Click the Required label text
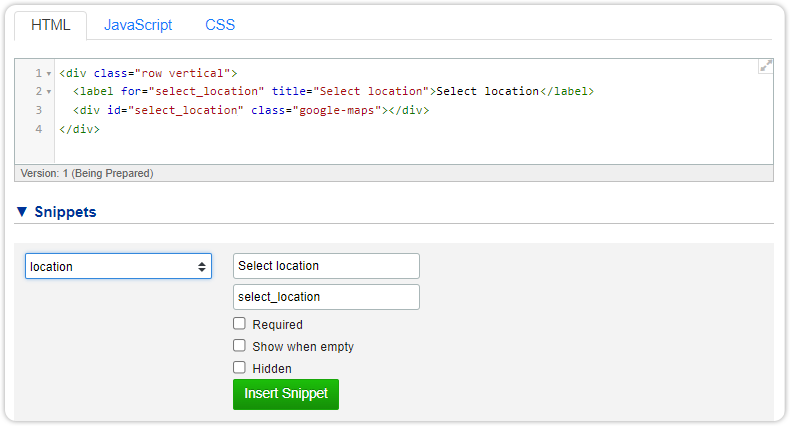This screenshot has height=426, width=790. pos(277,325)
